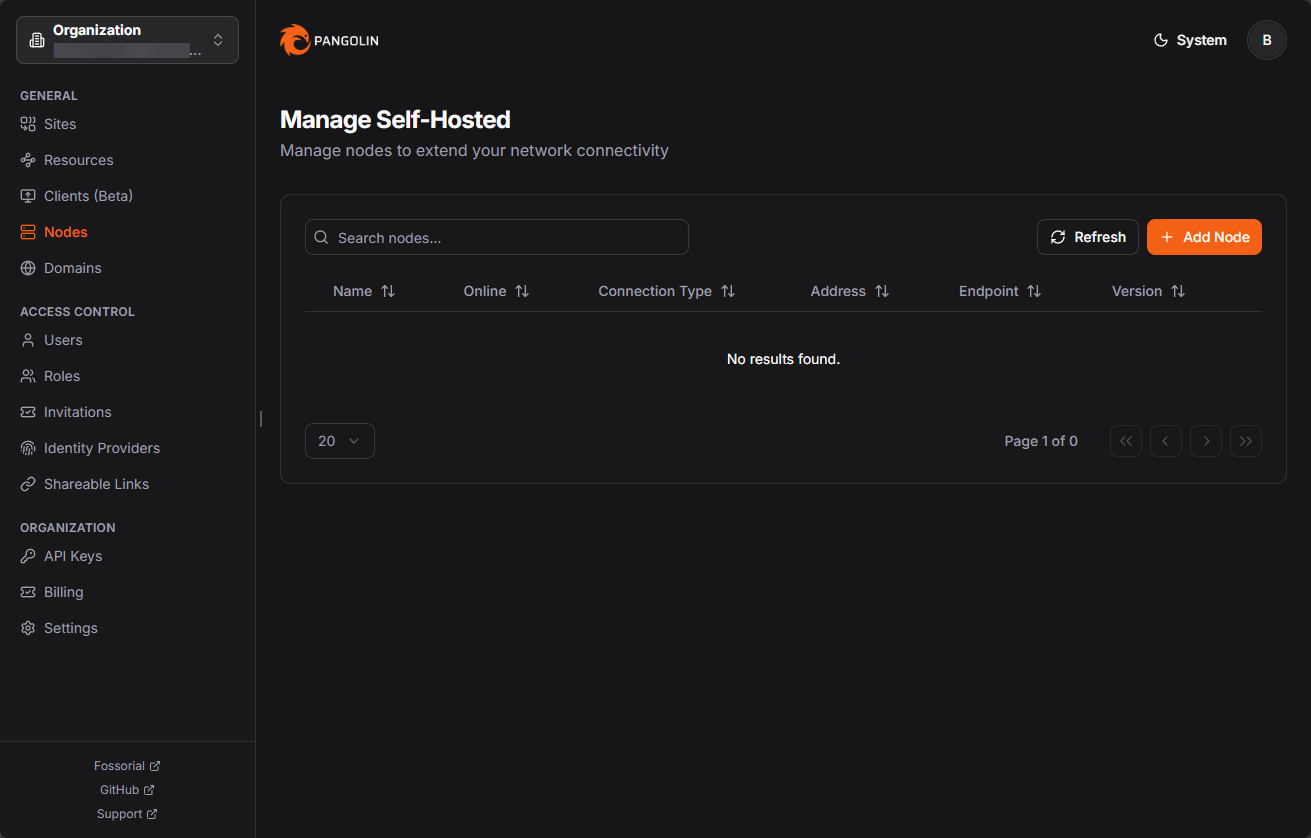Click the "No results found." message
This screenshot has width=1311, height=838.
783,359
